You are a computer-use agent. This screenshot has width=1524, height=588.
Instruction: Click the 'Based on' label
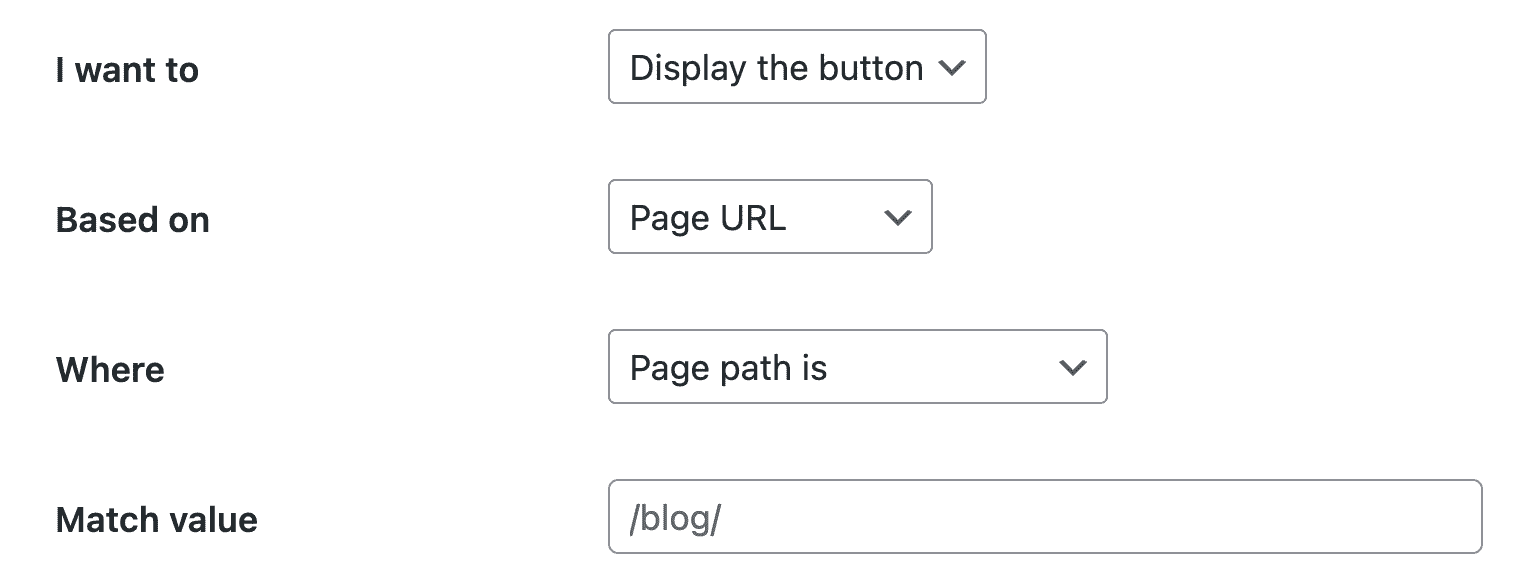pos(133,220)
